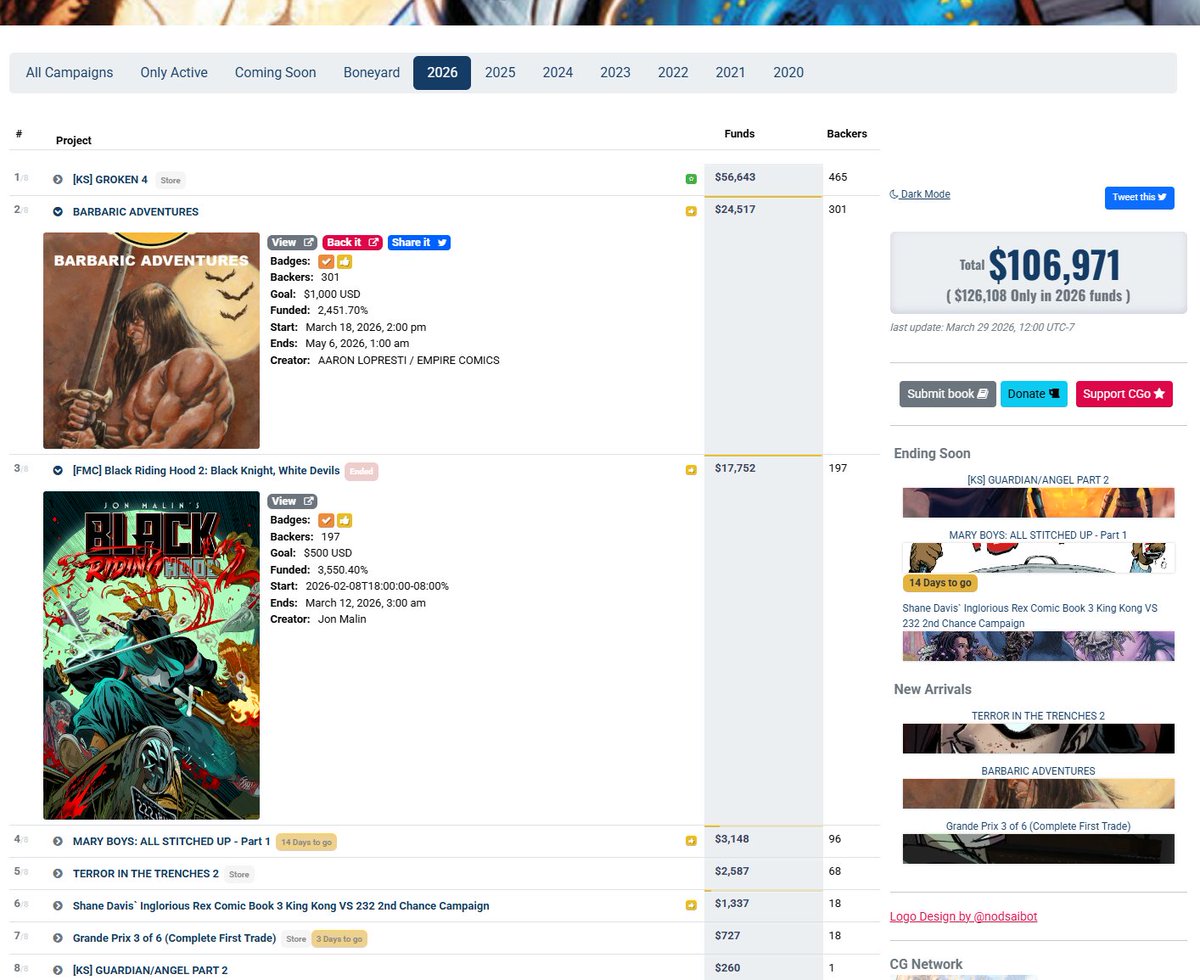Click the yellow platform icon on Shane Davis row
Screen dimensions: 1200x980
[x=691, y=906]
